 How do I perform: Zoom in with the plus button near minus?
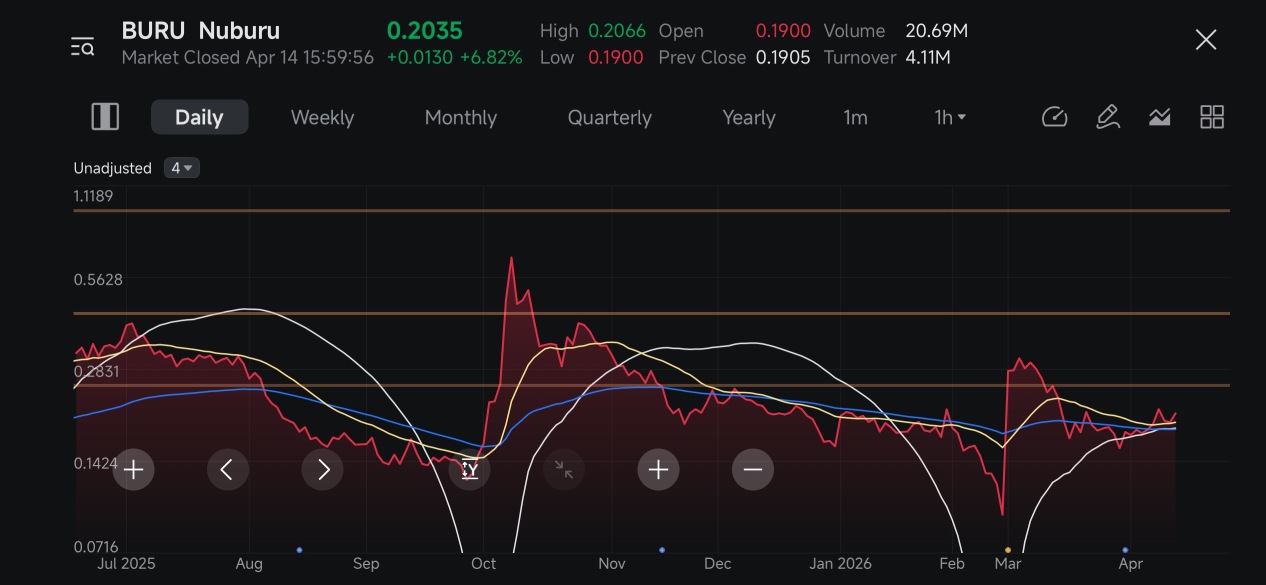[658, 469]
